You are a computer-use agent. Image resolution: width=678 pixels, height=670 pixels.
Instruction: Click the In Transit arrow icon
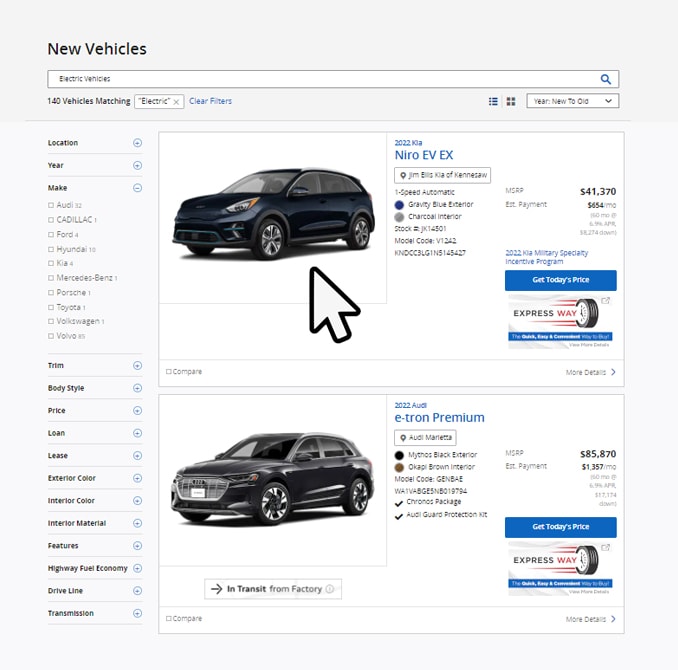pyautogui.click(x=216, y=589)
